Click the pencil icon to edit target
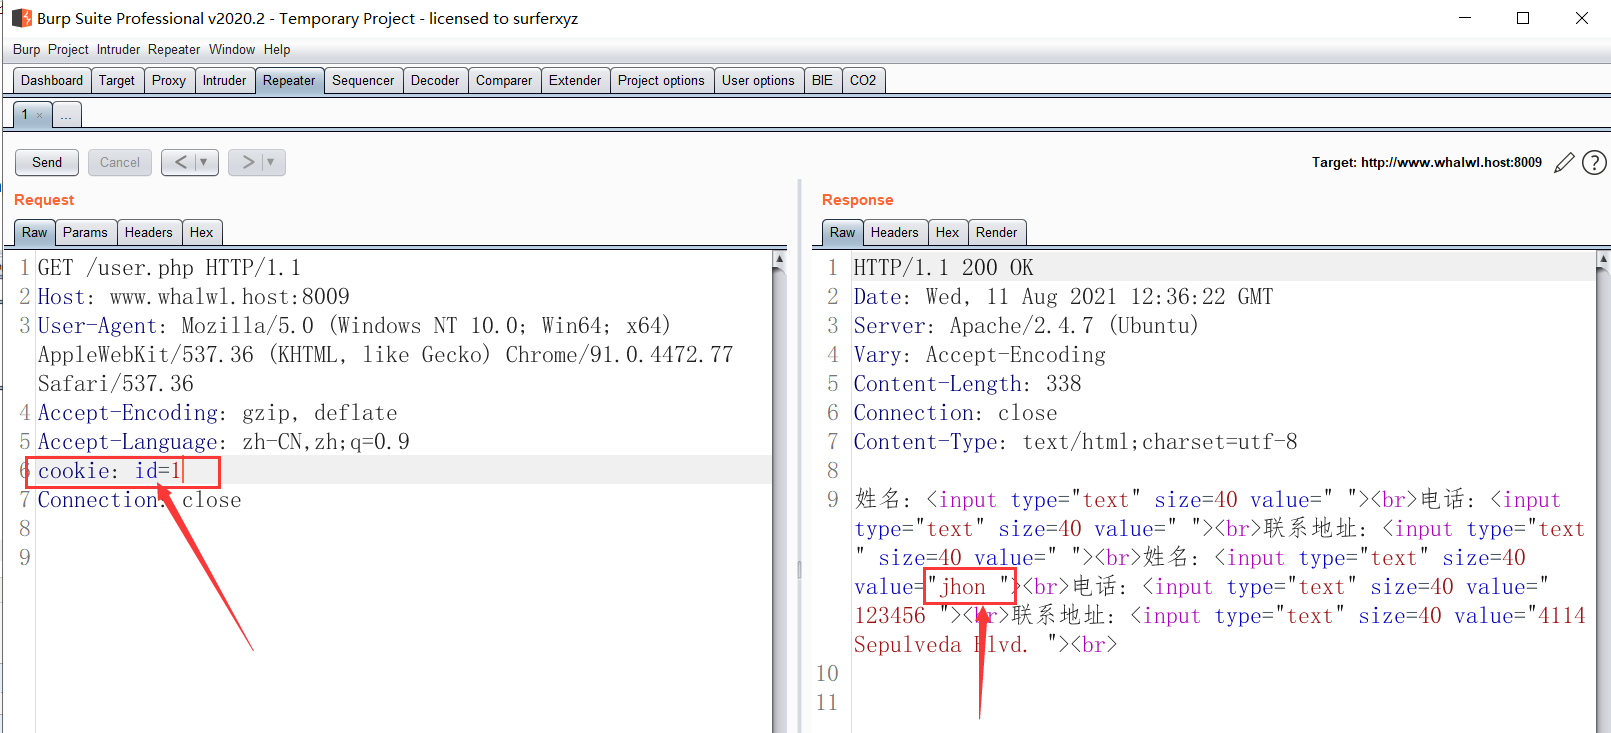This screenshot has height=733, width=1611. (1564, 162)
